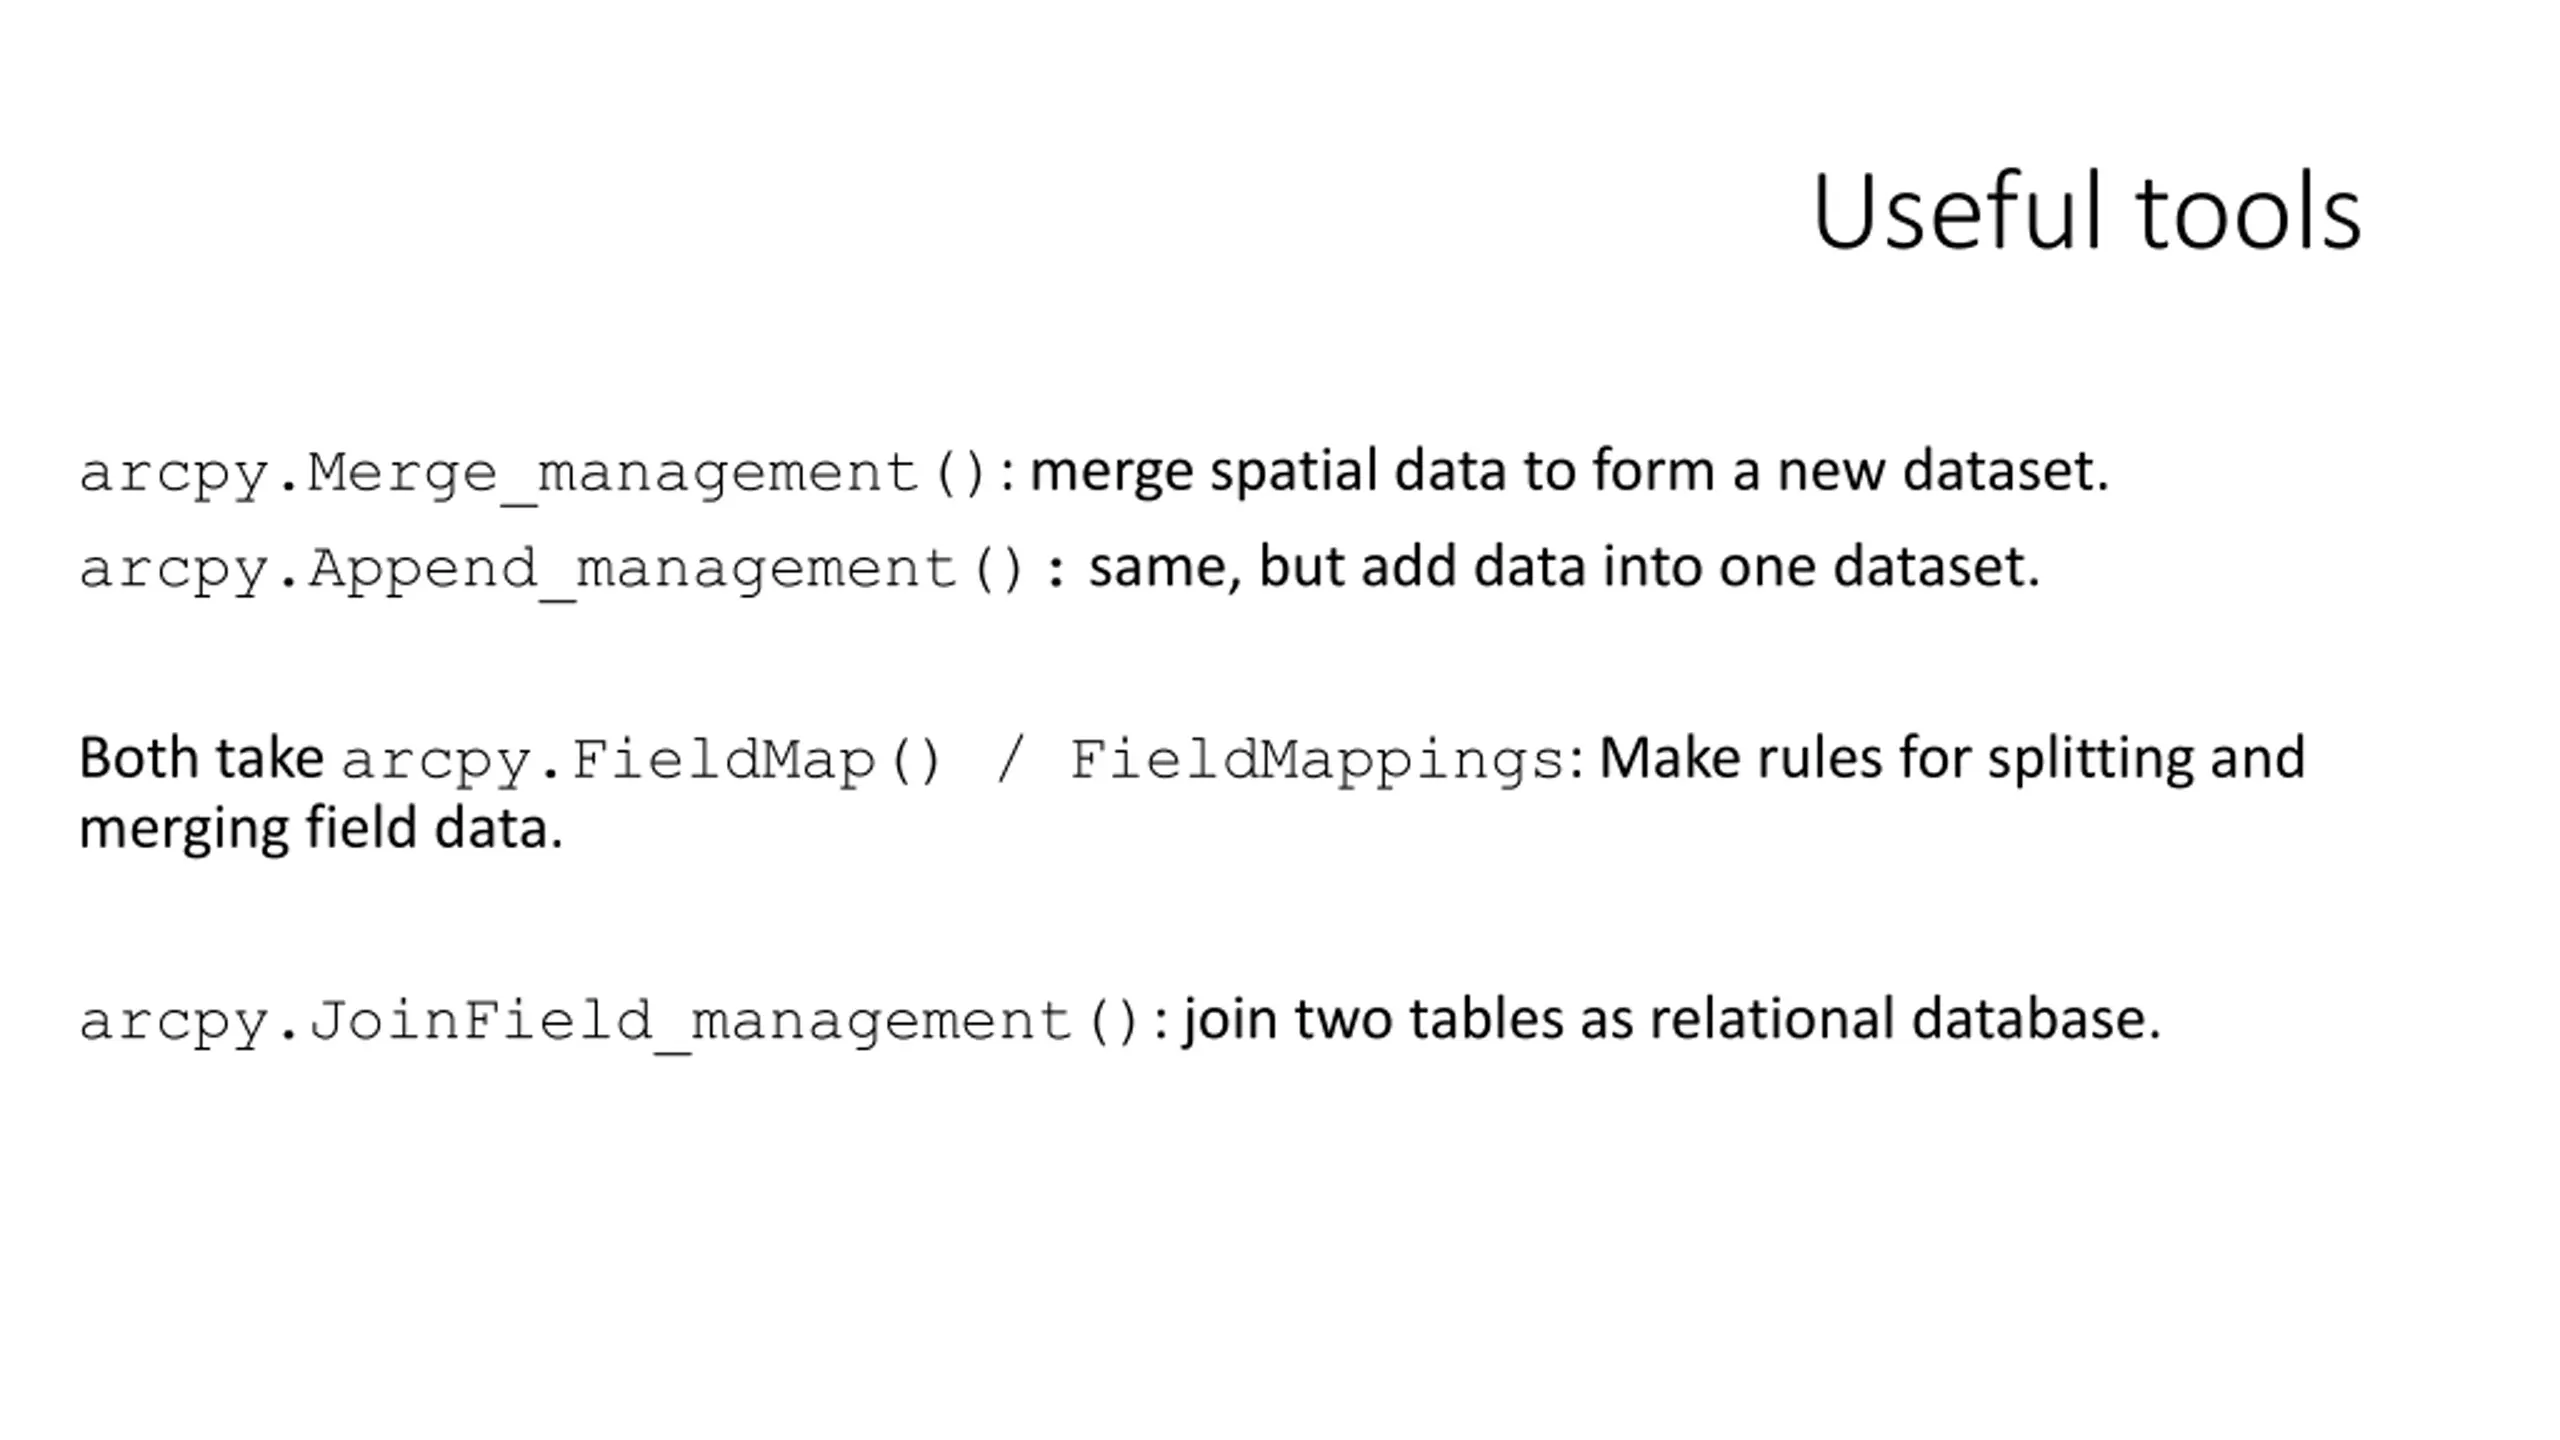Screen dimensions: 2560x1440
Task: Click the word 'database.' in last line
Action: (x=2036, y=1018)
